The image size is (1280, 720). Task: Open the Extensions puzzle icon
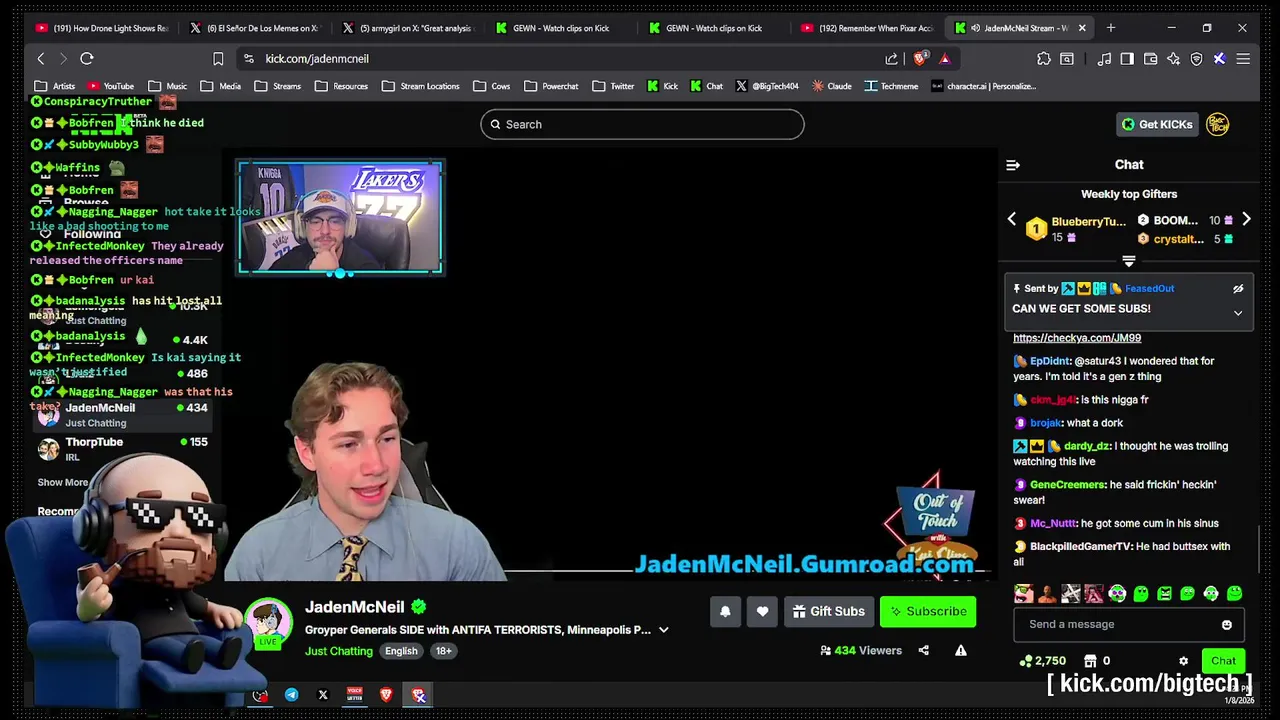coord(1044,59)
